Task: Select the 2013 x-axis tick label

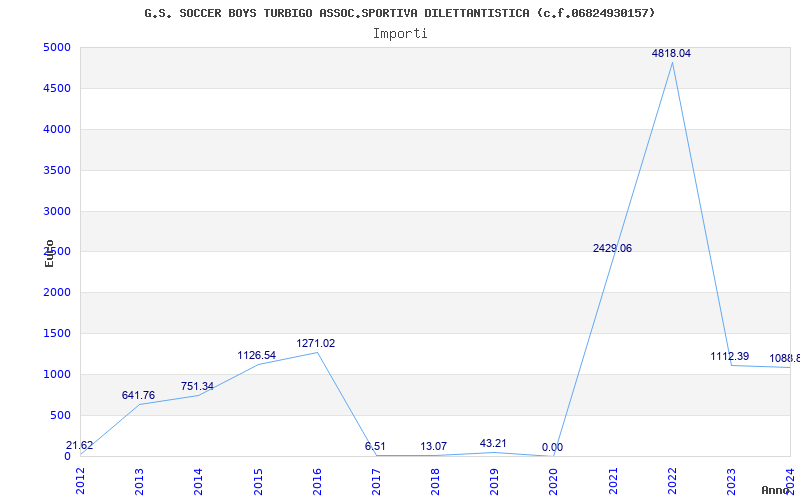Action: (x=139, y=481)
